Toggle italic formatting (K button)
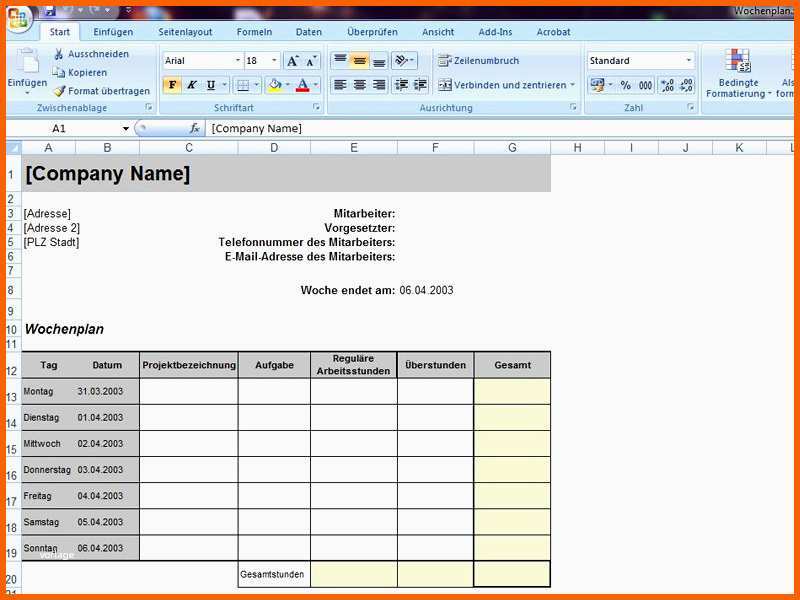Screen dimensions: 800x600 [192, 85]
